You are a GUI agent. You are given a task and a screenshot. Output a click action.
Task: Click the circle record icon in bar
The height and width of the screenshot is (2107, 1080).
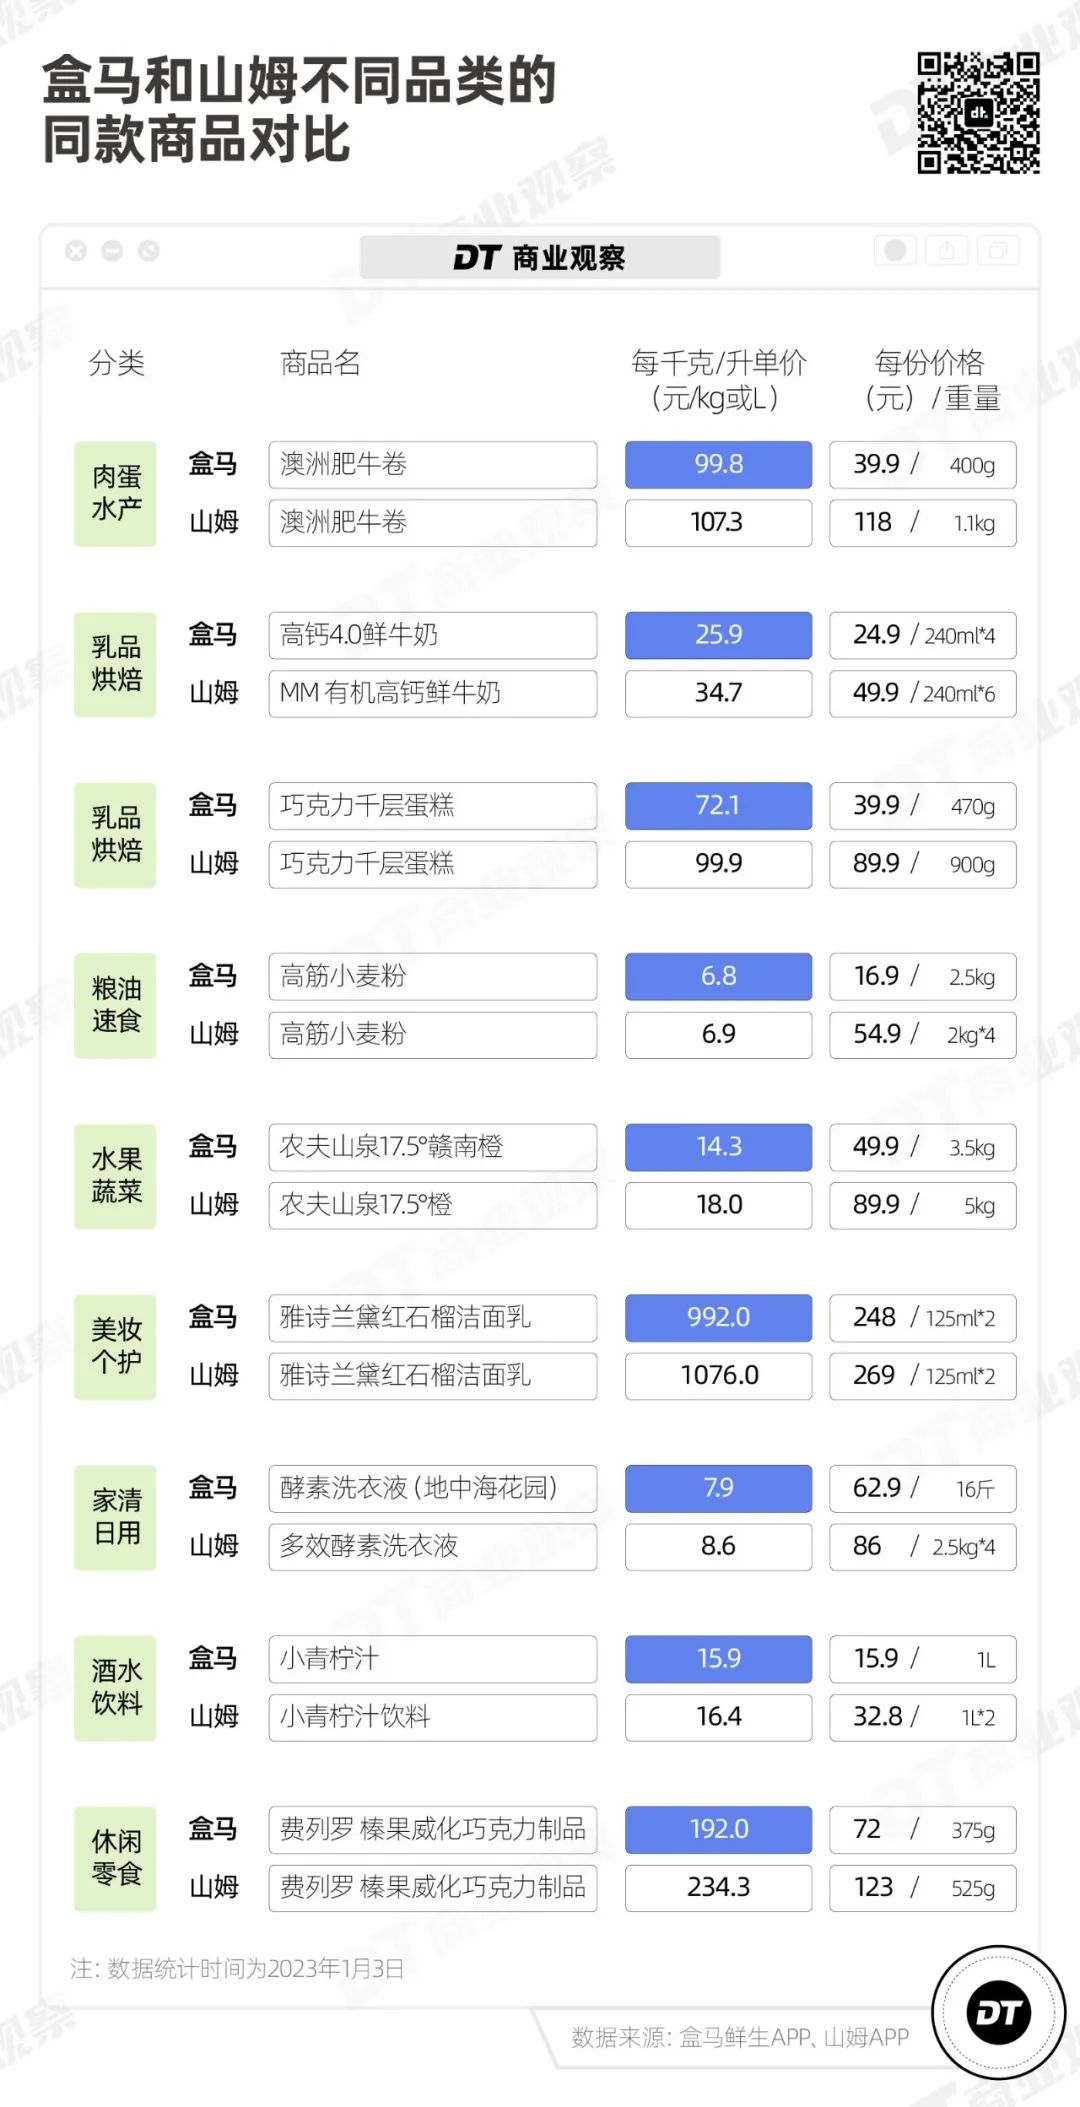[x=896, y=250]
